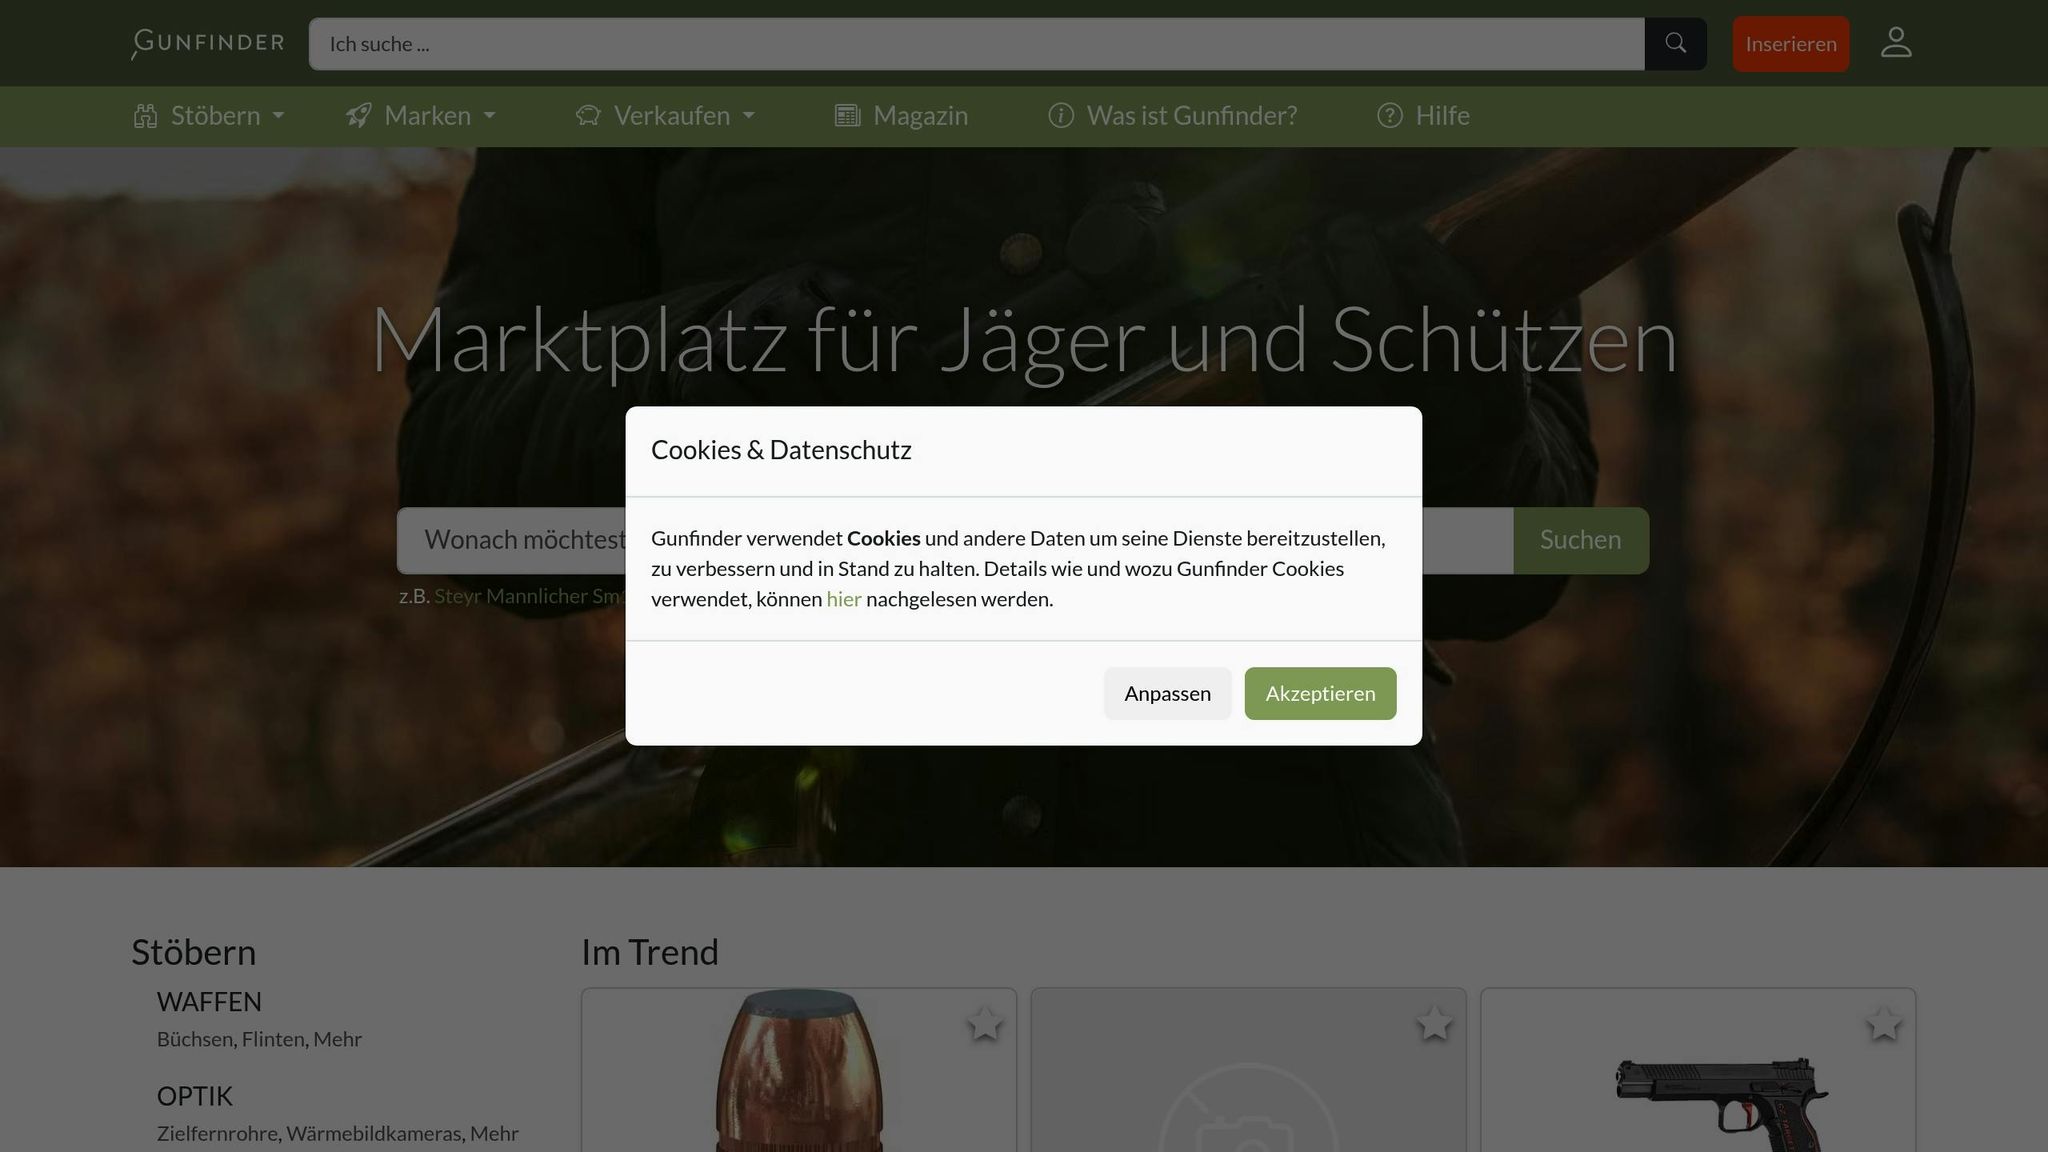
Task: Click the question mark icon next to Hilfe
Action: coord(1390,116)
